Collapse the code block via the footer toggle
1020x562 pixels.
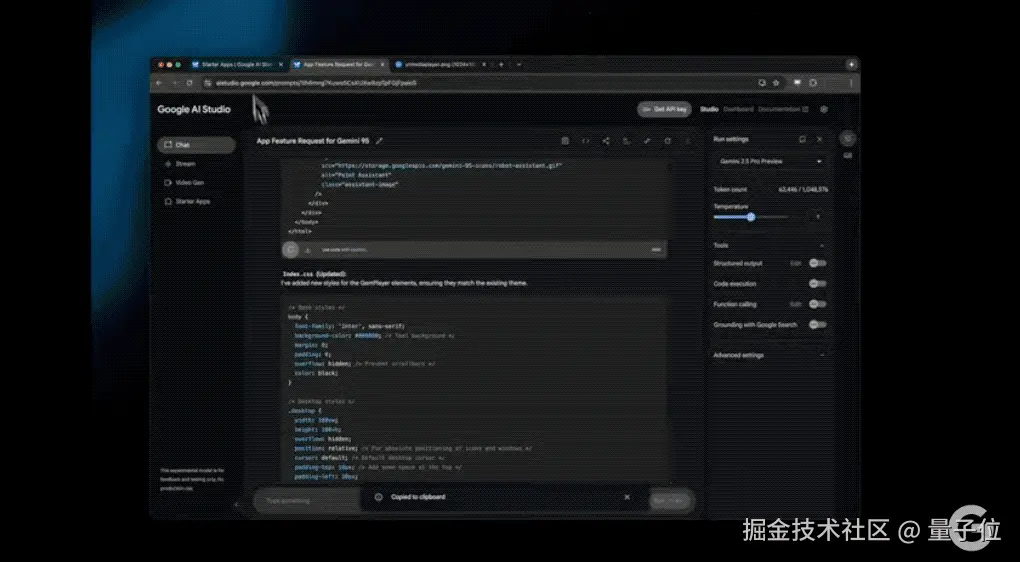tap(656, 250)
